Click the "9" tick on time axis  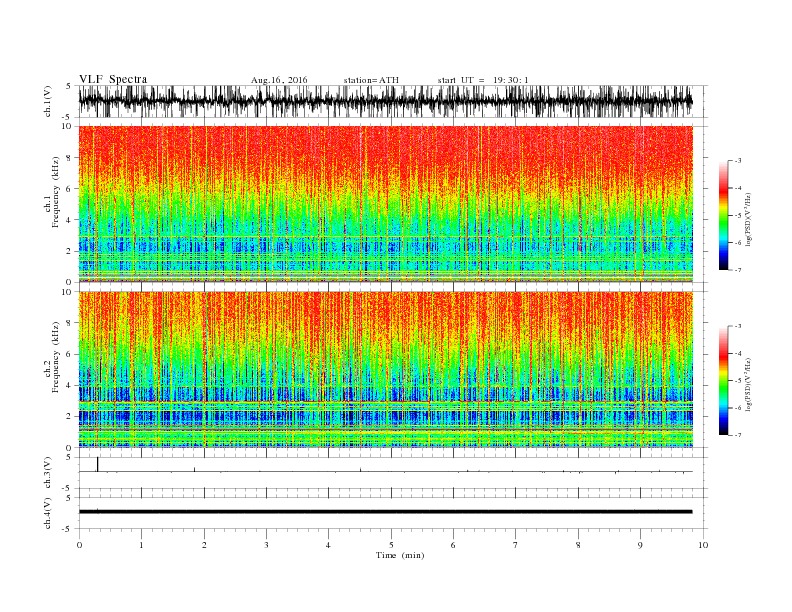(640, 545)
